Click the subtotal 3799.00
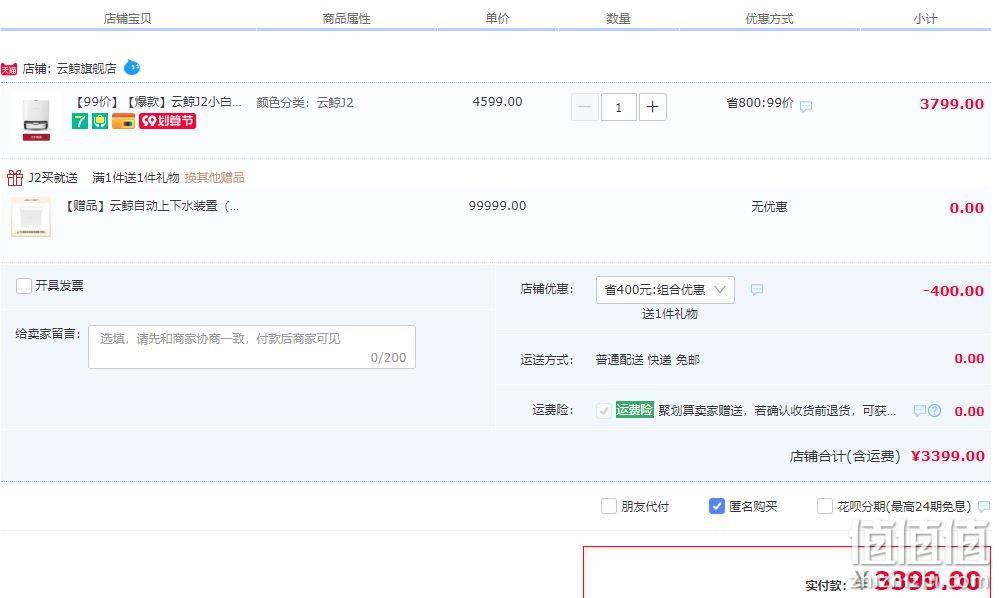 coord(952,104)
